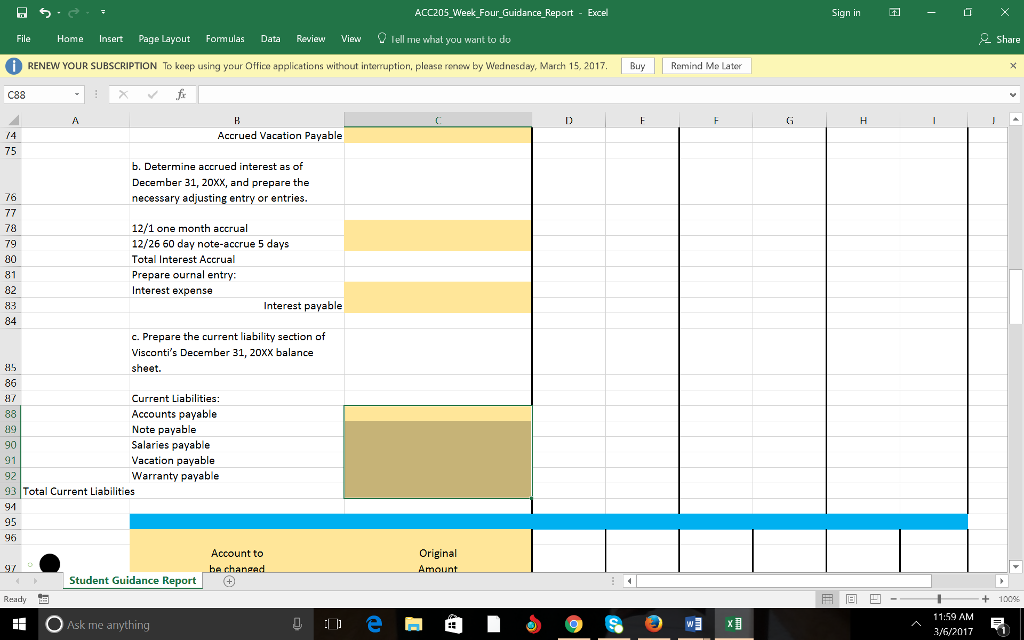
Task: Click the Remind Me Later button
Action: pyautogui.click(x=706, y=66)
